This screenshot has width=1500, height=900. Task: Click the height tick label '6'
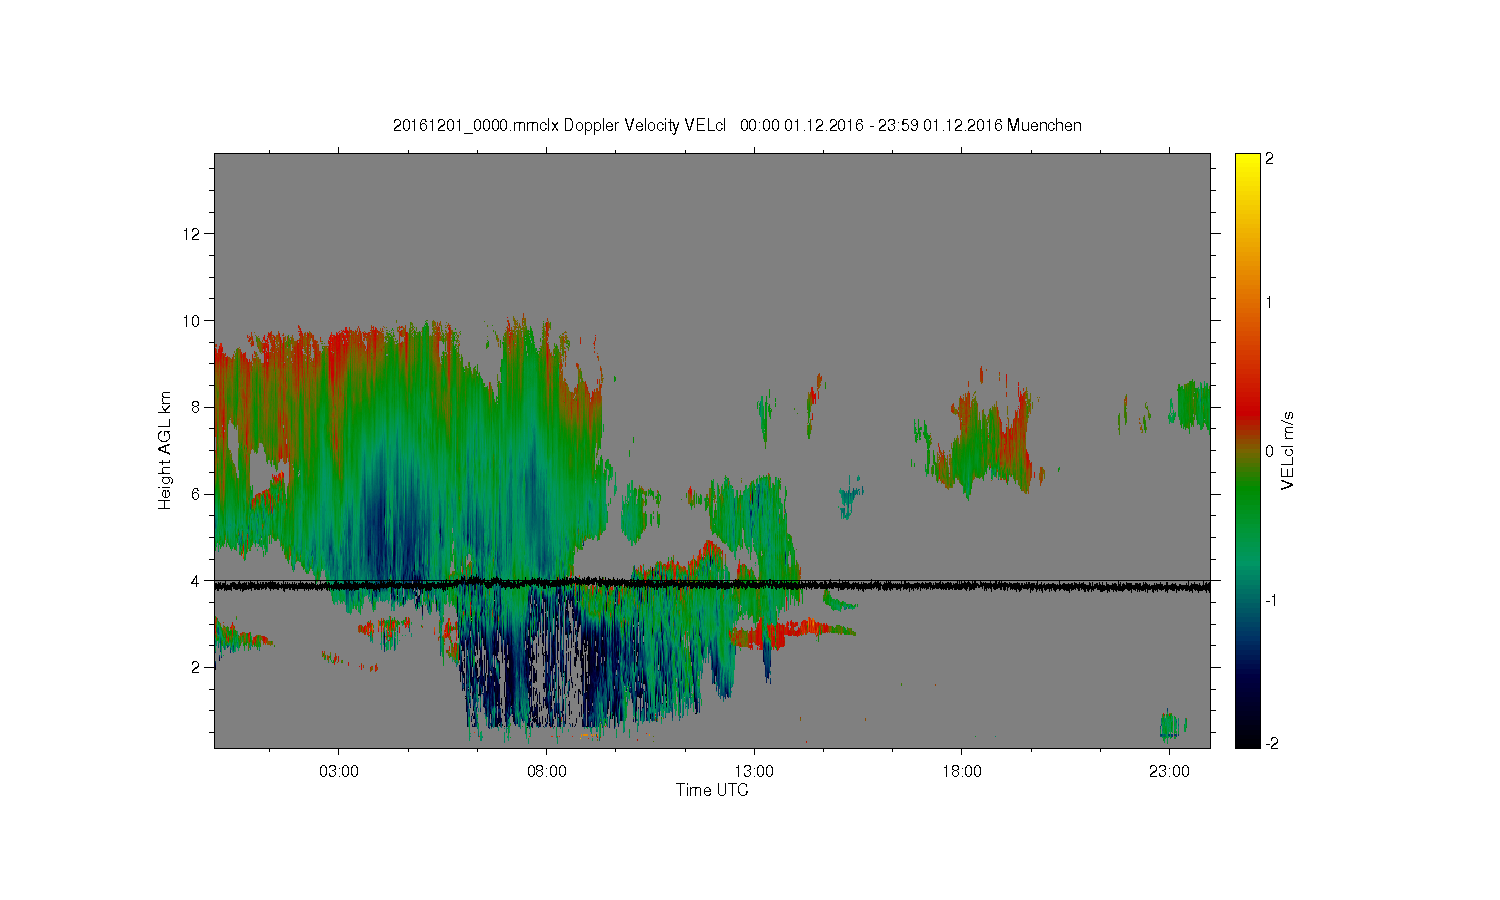197,494
